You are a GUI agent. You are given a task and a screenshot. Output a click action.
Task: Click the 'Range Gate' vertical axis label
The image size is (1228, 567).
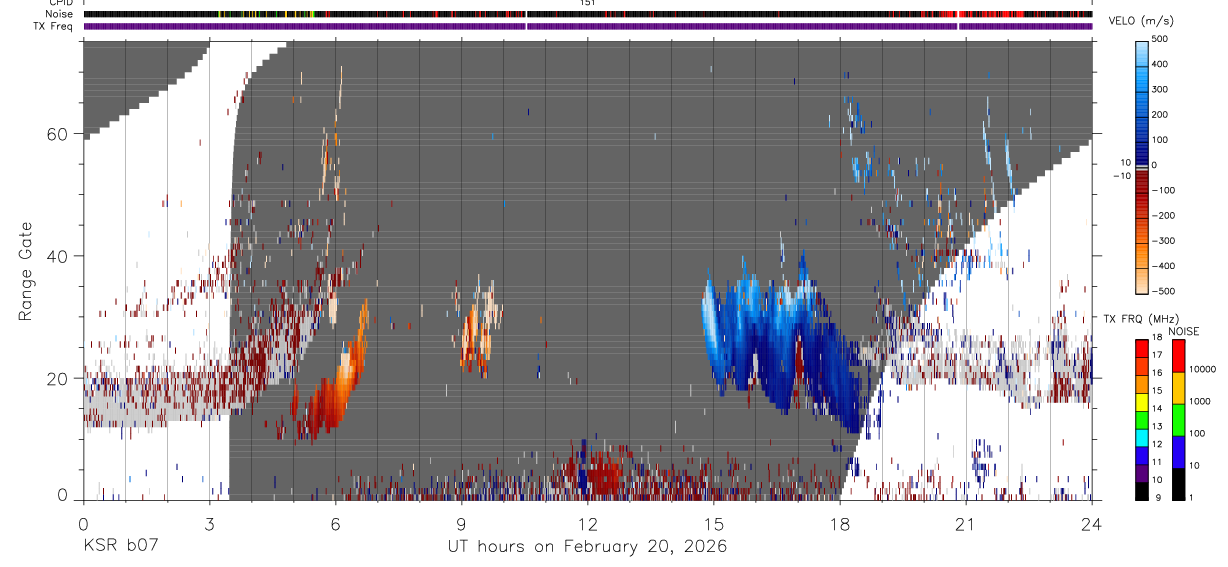[26, 272]
